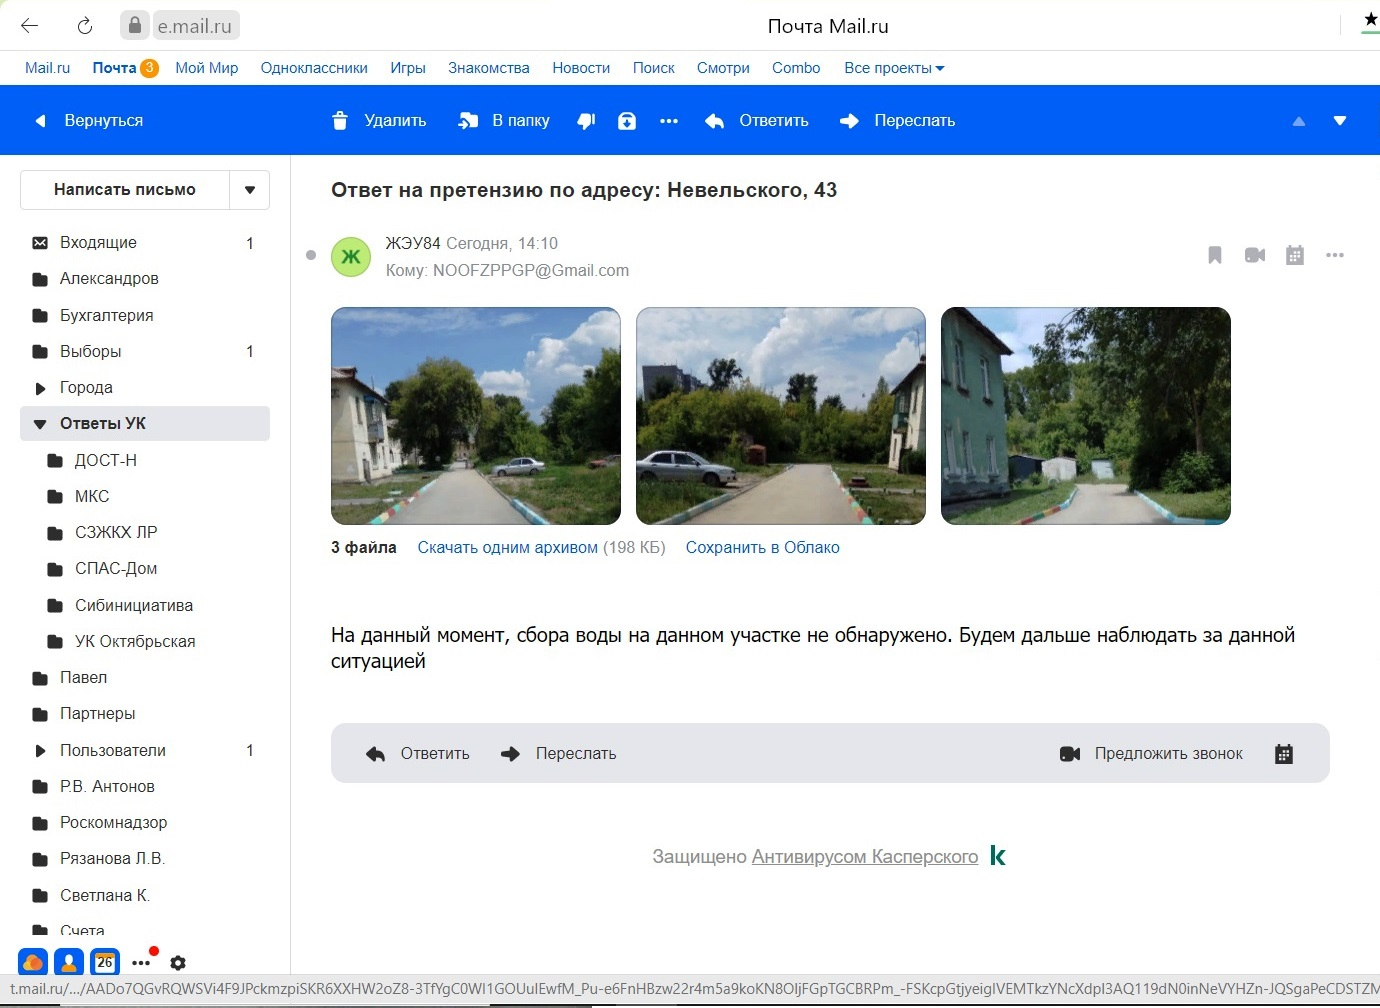
Task: Open third photo attachment with green house
Action: coord(1086,416)
